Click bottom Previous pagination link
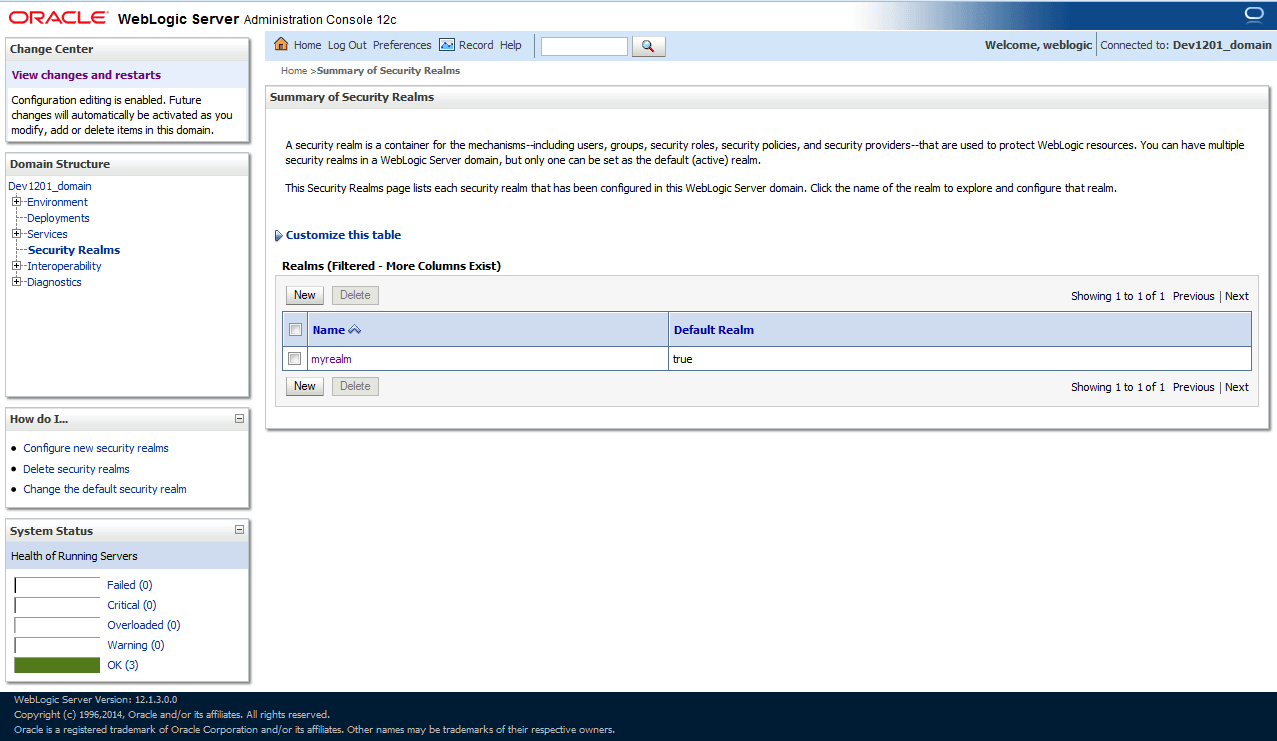This screenshot has width=1277, height=741. pyautogui.click(x=1194, y=387)
